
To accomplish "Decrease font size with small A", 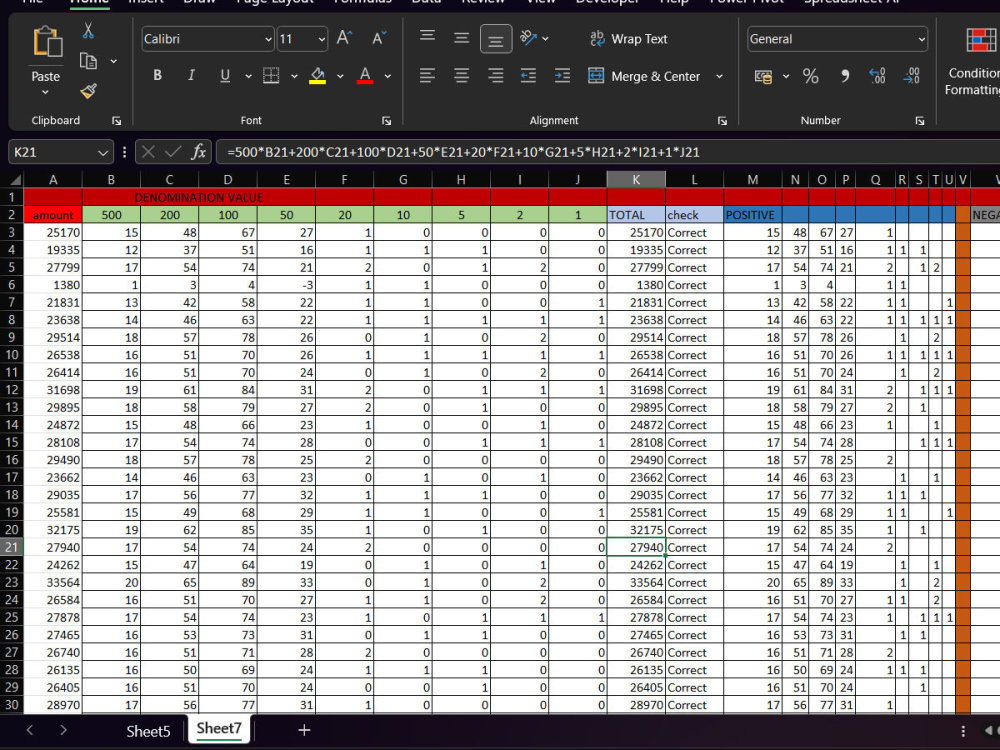I will pos(379,38).
